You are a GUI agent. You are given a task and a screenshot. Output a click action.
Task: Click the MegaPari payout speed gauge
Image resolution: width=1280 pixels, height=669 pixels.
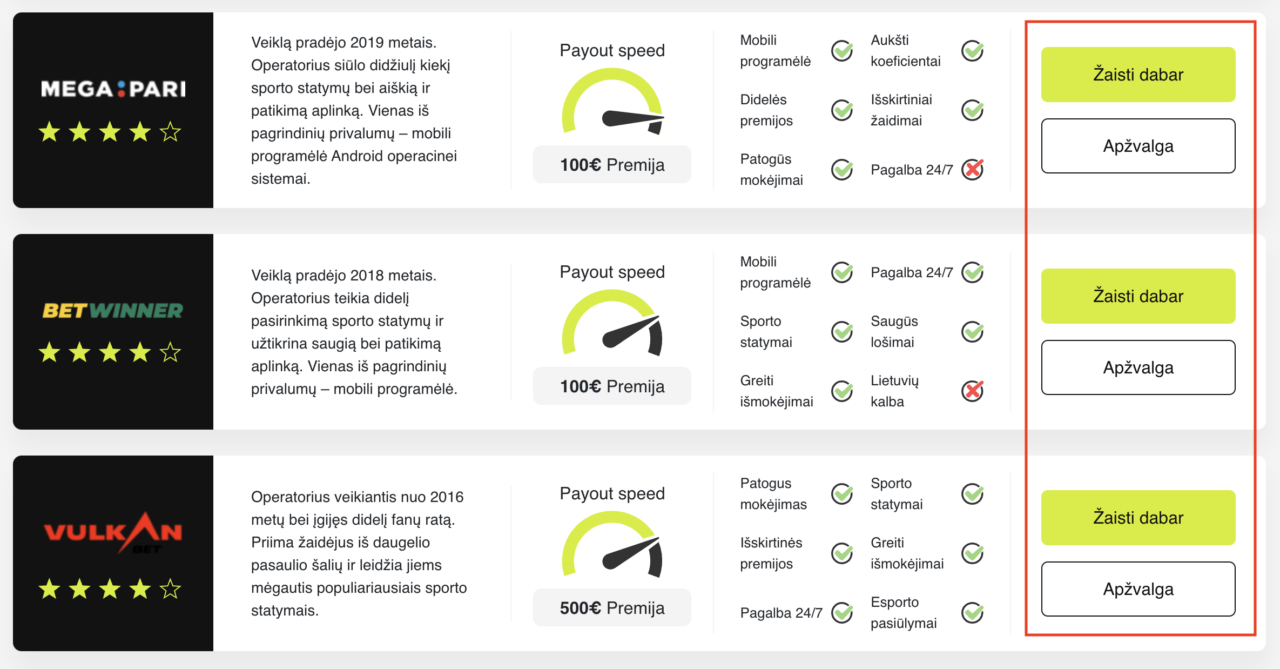pos(612,102)
